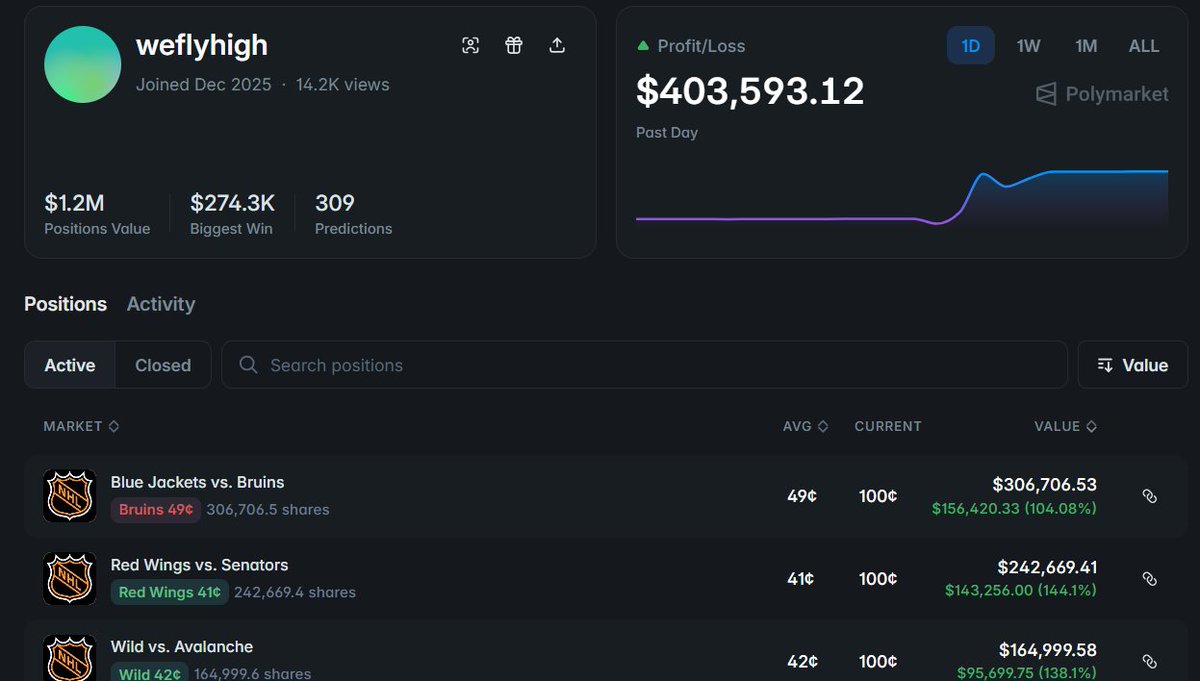Screen dimensions: 1200x681
Task: Click the $306,706.53 value
Action: [1044, 485]
